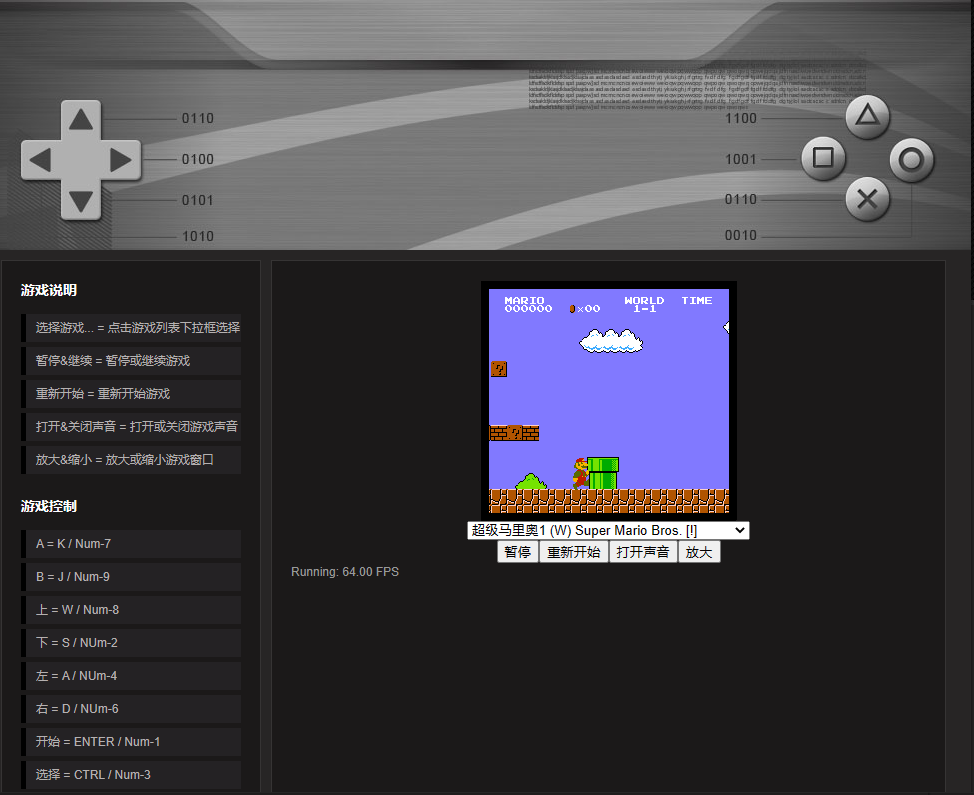Click the D-pad down arrow

point(81,201)
